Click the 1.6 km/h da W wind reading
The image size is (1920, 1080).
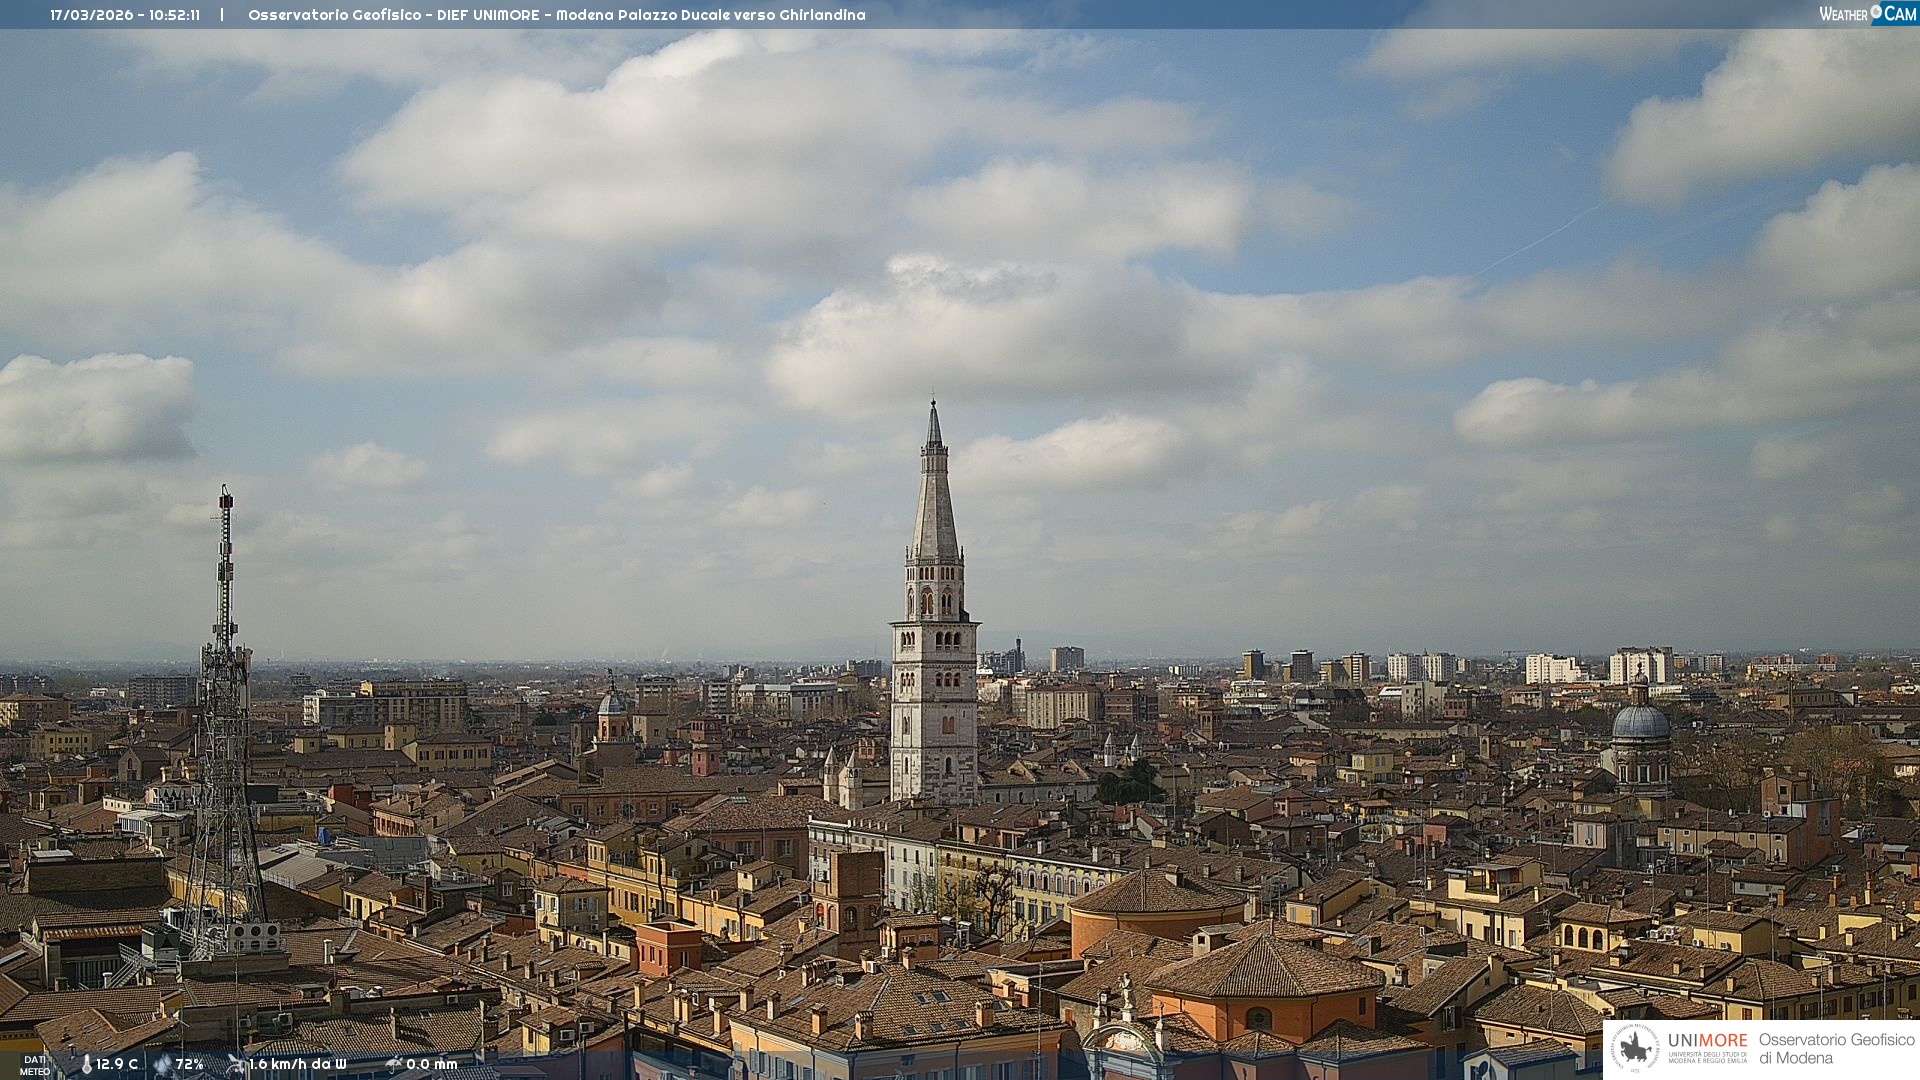[x=297, y=1064]
